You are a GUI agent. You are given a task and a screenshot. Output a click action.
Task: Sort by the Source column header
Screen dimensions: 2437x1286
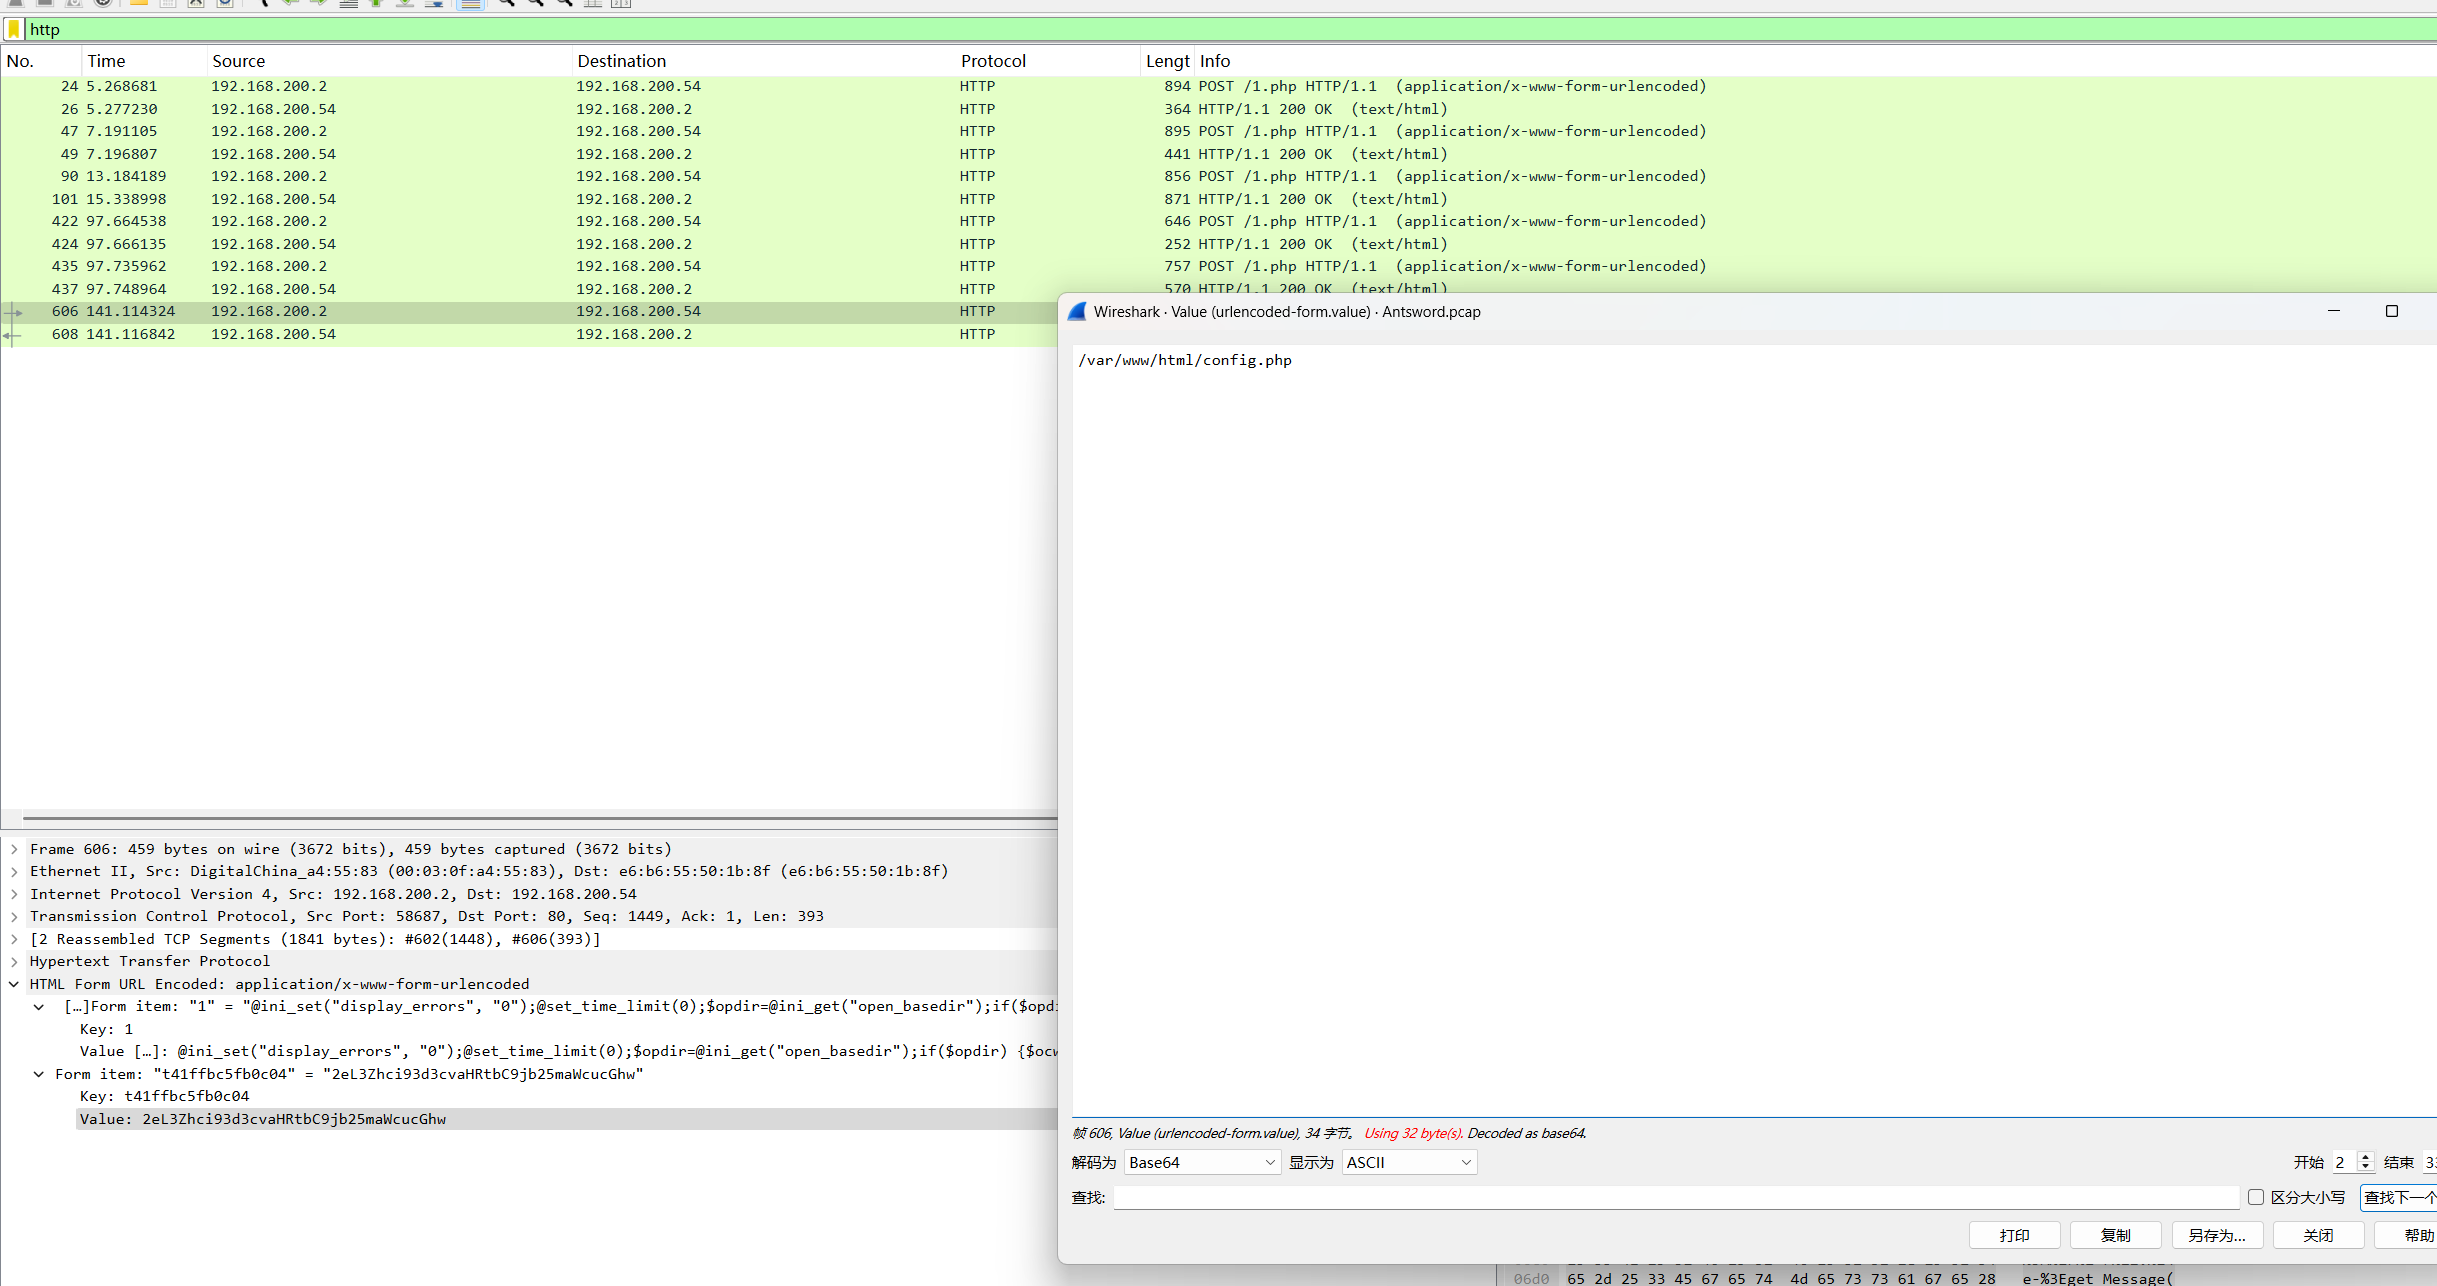tap(238, 61)
